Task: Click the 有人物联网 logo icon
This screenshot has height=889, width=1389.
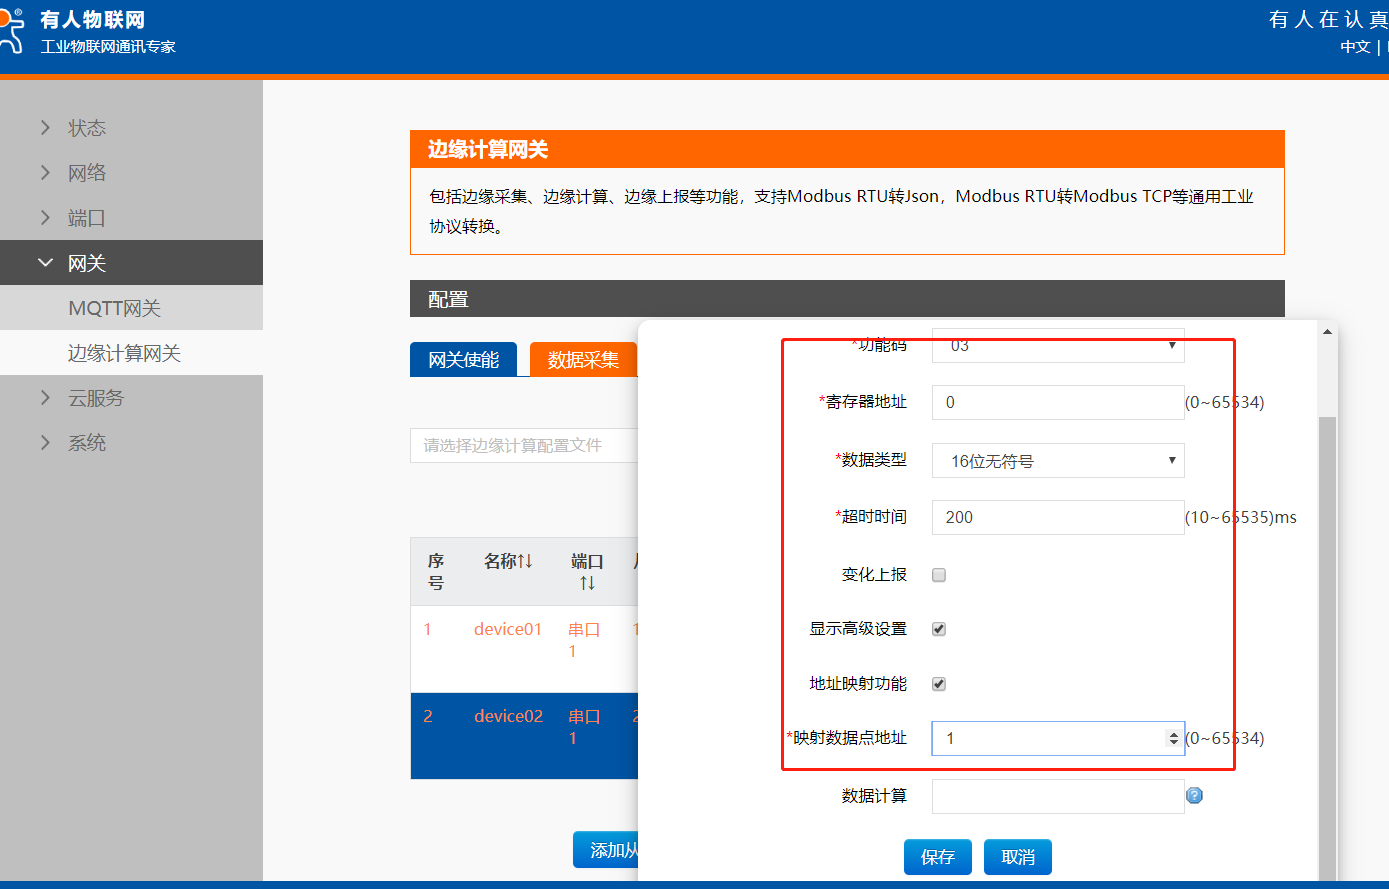Action: (x=11, y=30)
